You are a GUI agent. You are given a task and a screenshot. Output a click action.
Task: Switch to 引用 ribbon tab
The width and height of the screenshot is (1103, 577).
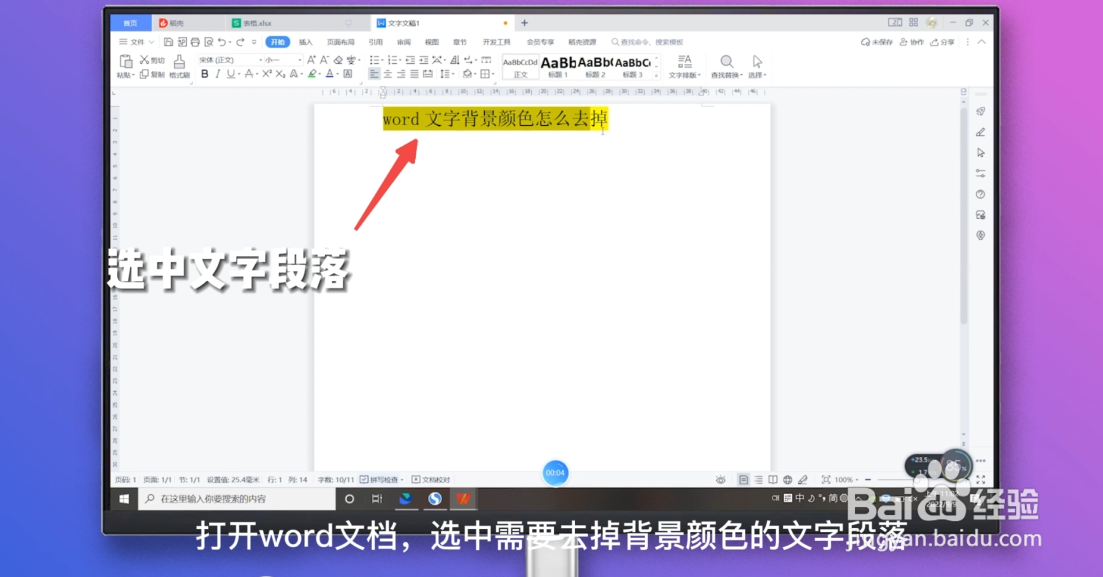point(376,42)
